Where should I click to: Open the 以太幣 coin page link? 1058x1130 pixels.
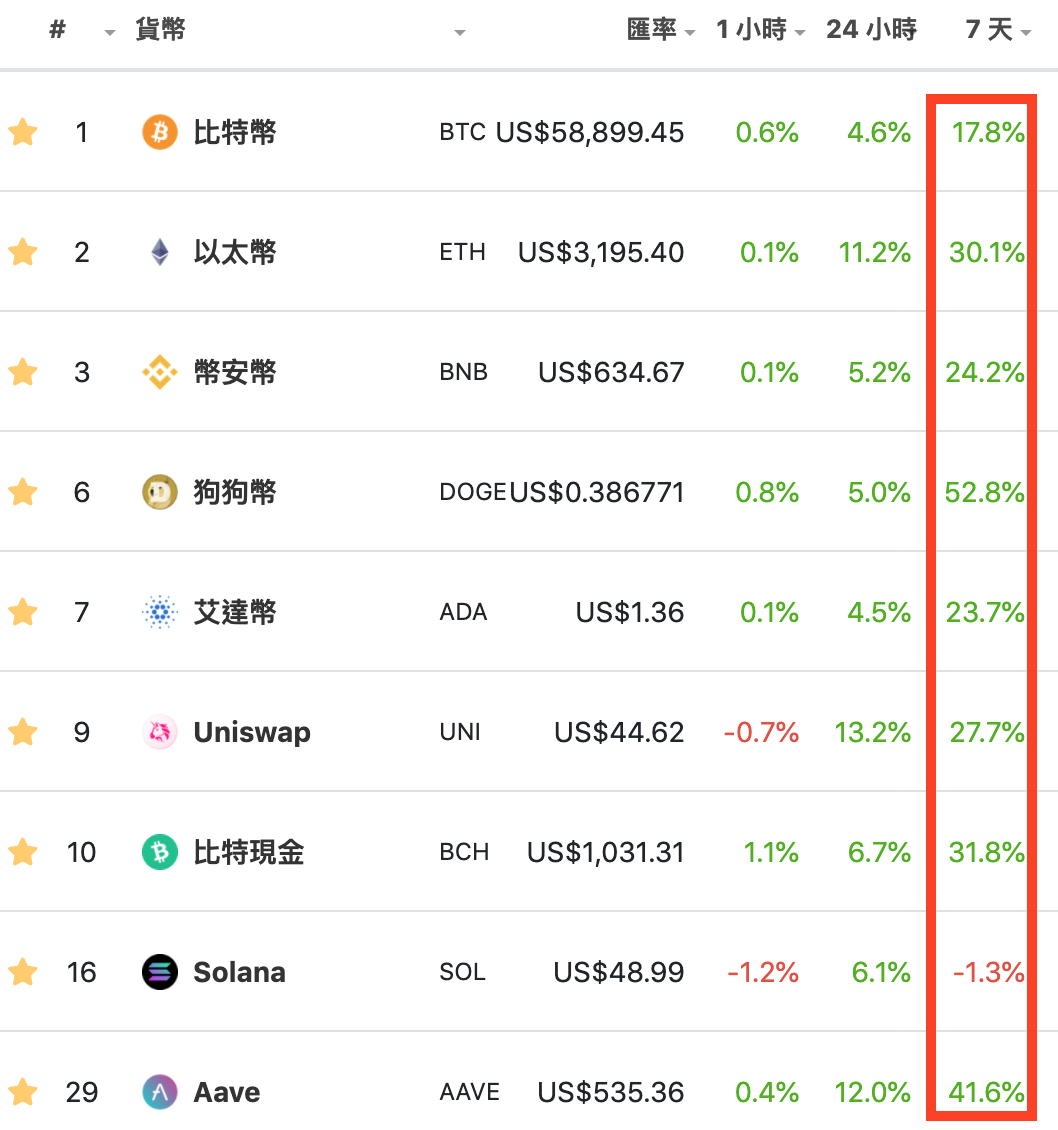pos(235,252)
